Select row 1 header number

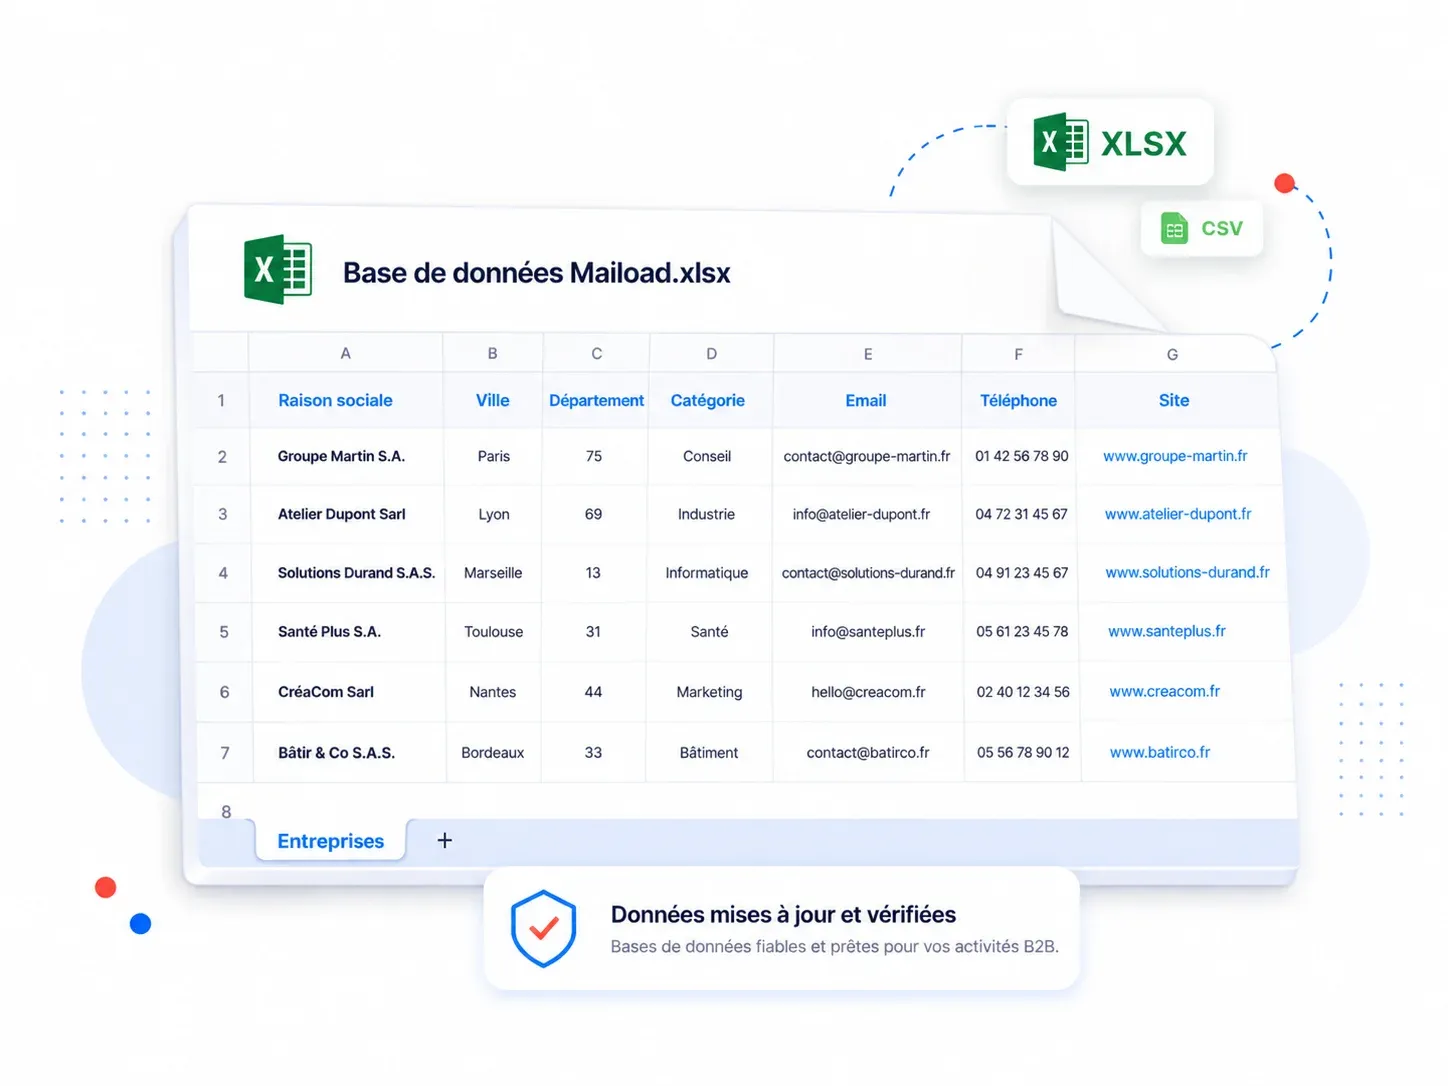(221, 400)
